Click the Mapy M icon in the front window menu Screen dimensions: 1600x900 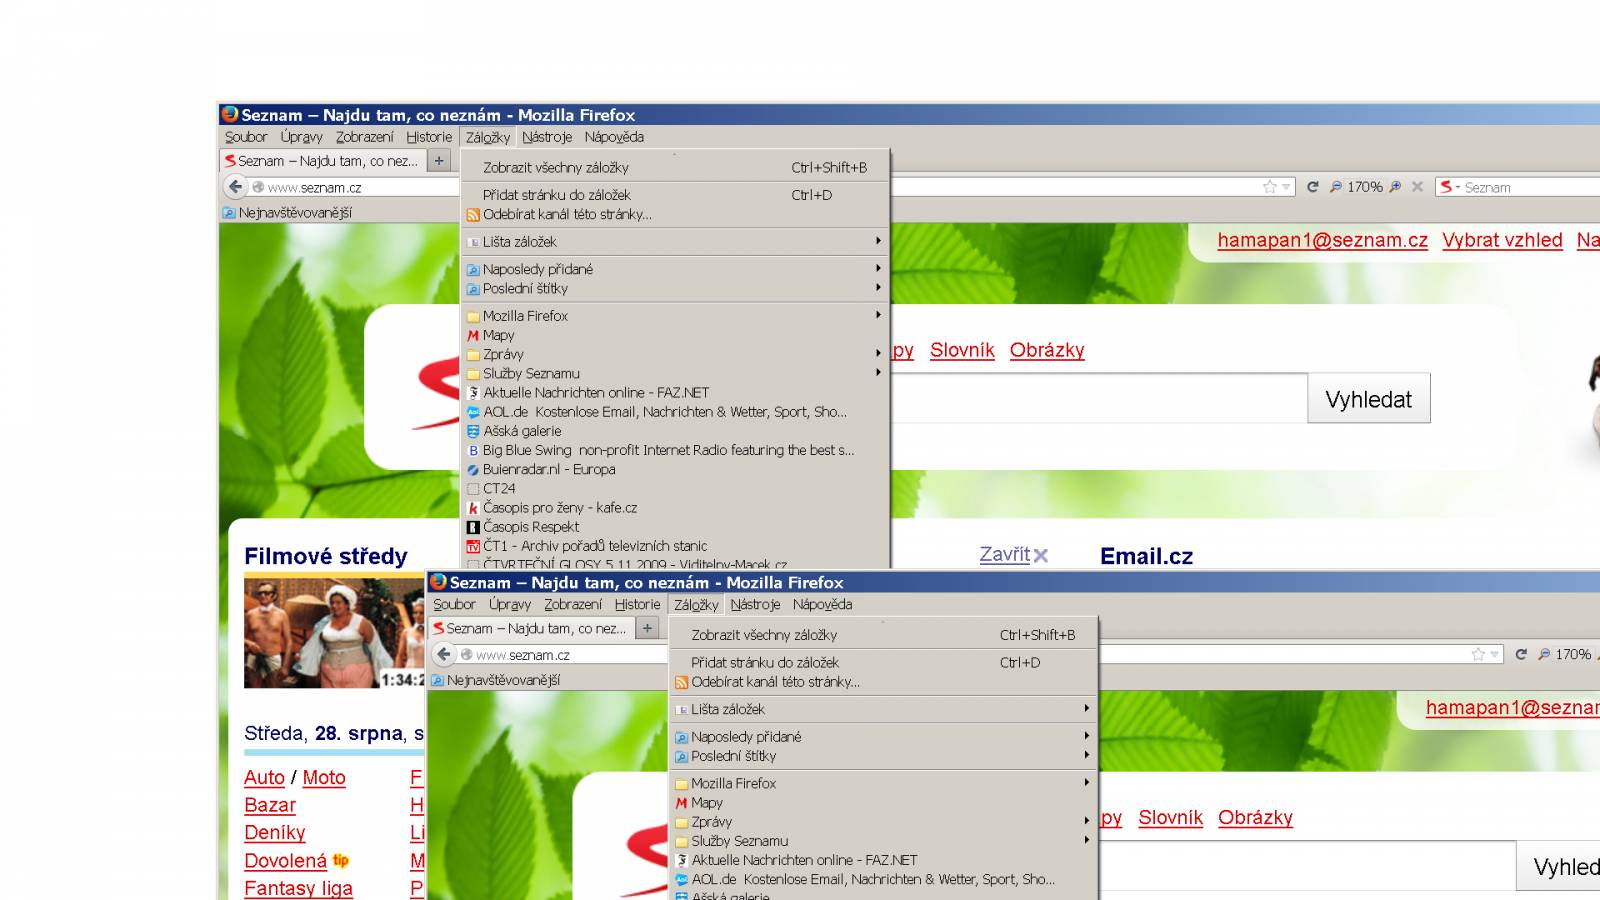(x=681, y=803)
